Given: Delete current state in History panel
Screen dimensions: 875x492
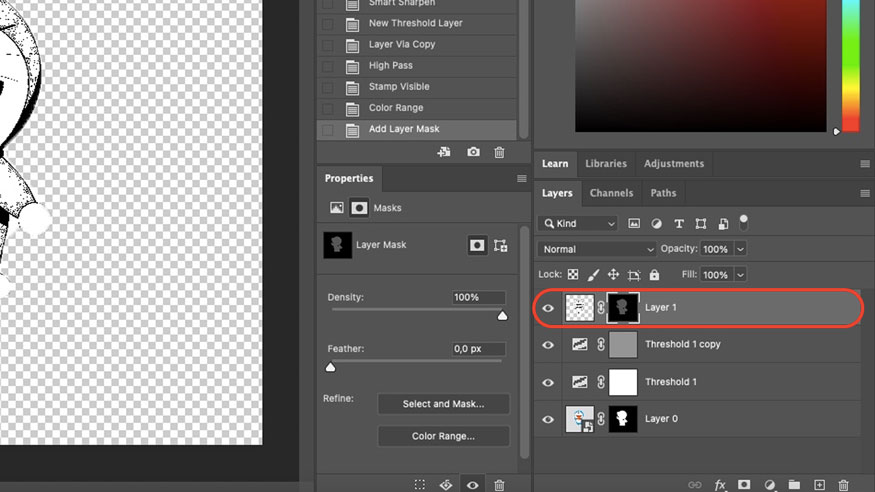Looking at the screenshot, I should point(499,152).
